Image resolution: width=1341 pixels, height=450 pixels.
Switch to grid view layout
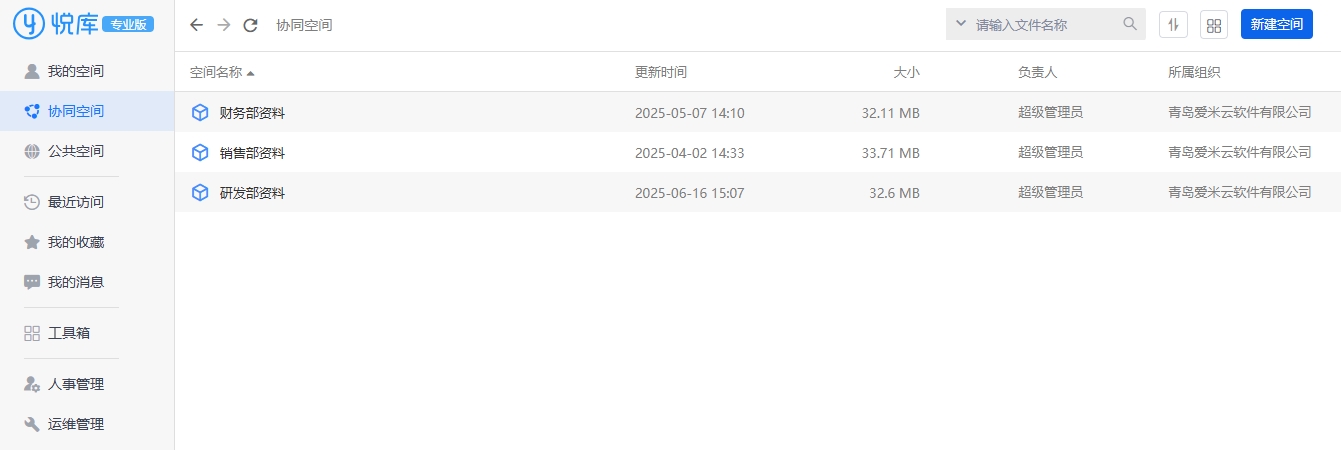point(1214,25)
